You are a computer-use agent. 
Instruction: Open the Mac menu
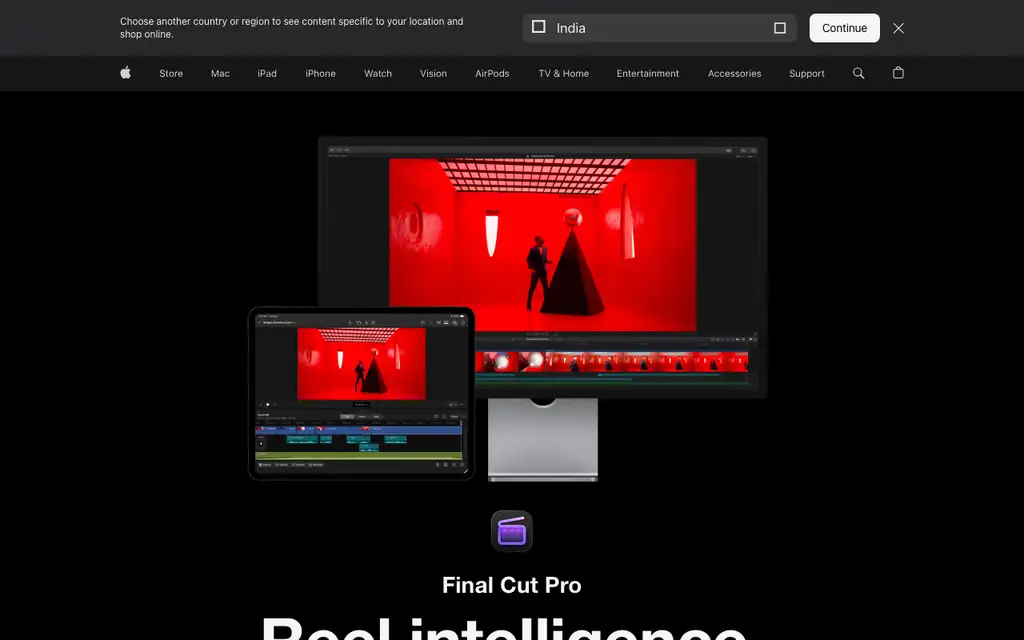pos(220,73)
